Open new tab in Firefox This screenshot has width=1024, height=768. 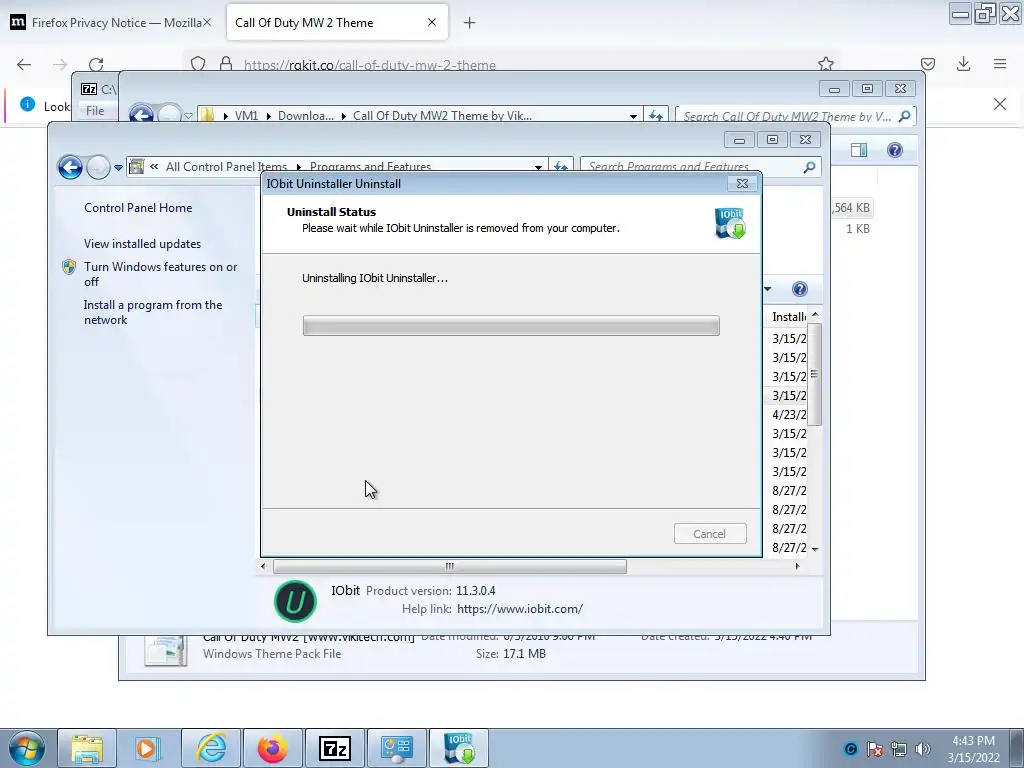click(x=469, y=23)
